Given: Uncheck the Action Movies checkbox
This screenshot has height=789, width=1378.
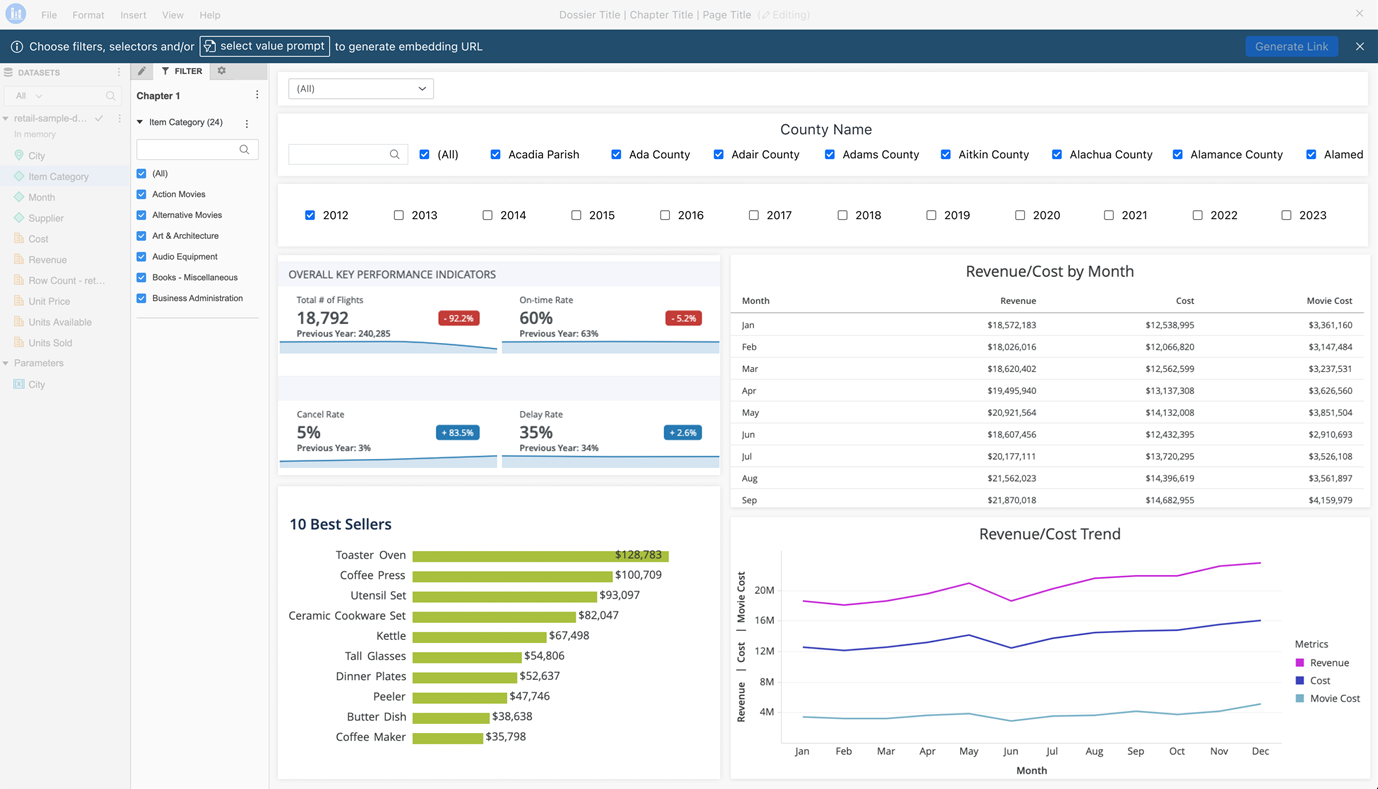Looking at the screenshot, I should pyautogui.click(x=141, y=194).
